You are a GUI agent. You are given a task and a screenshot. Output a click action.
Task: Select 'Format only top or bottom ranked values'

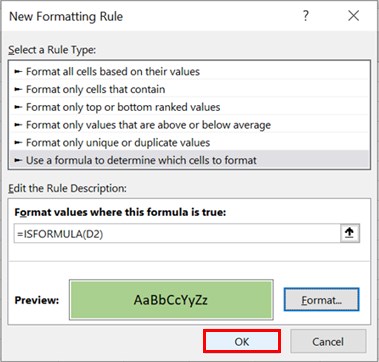point(189,107)
